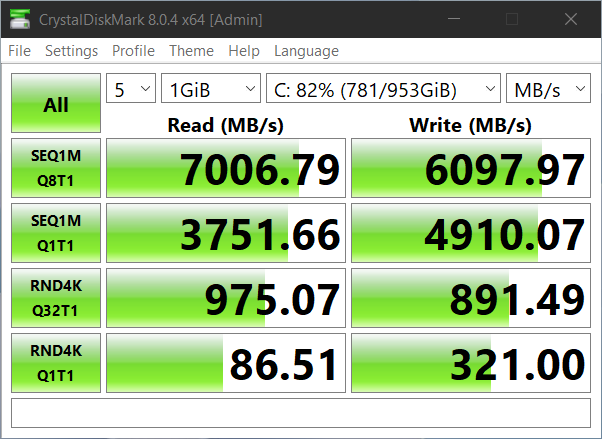This screenshot has width=602, height=439.
Task: Click the SEQ1M Q1T1 read value 3751.66
Action: coord(226,233)
